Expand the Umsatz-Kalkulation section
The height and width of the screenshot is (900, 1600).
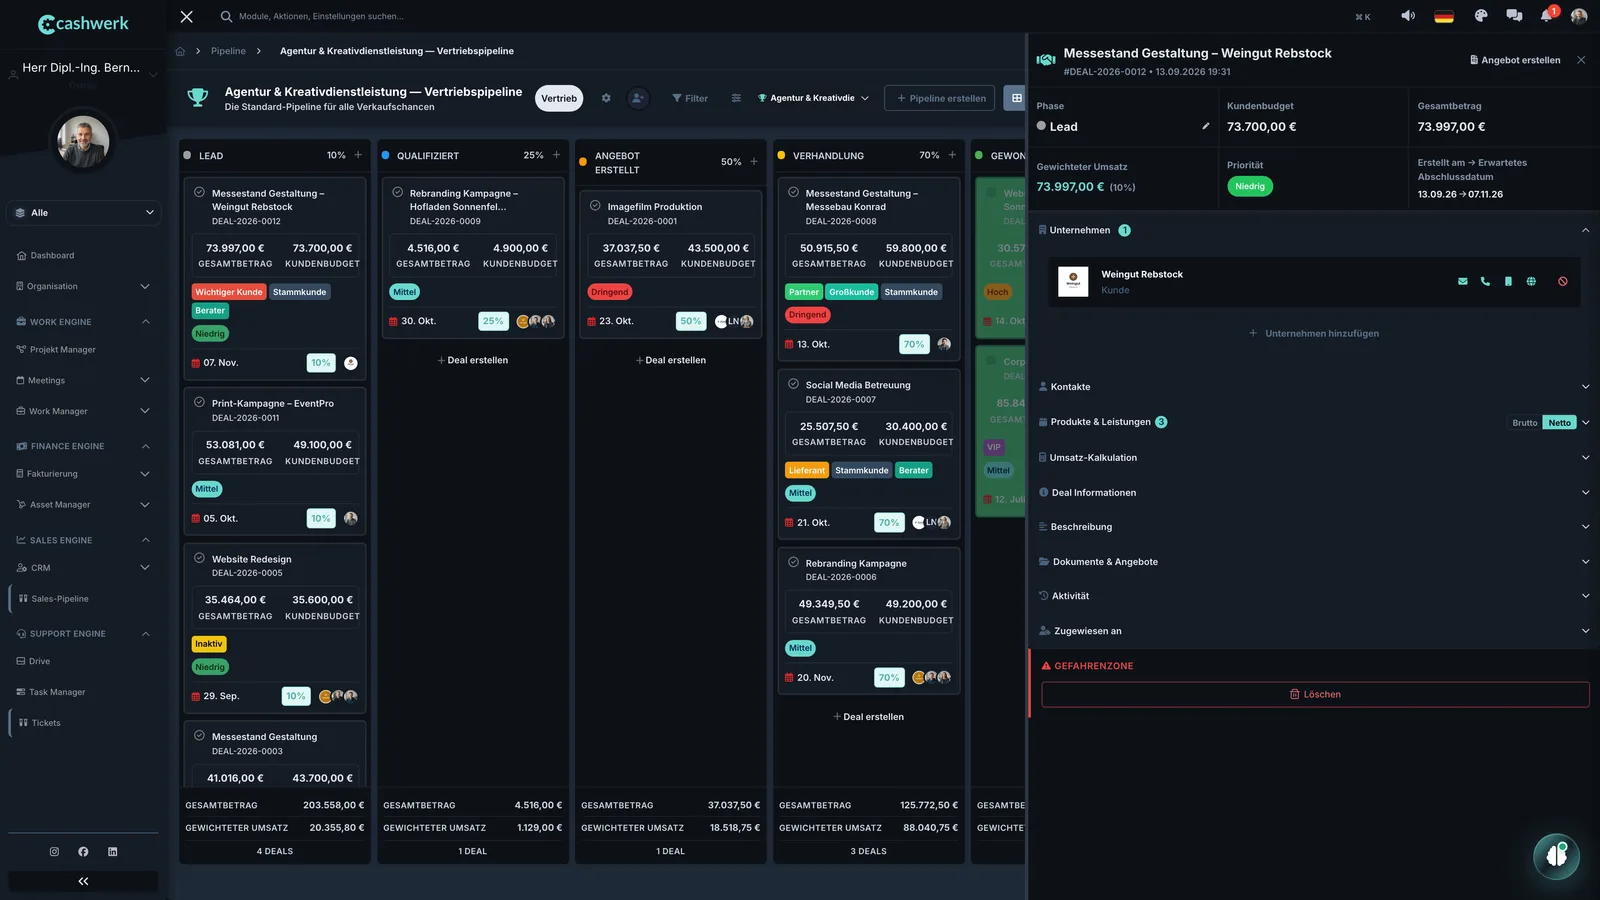1313,458
